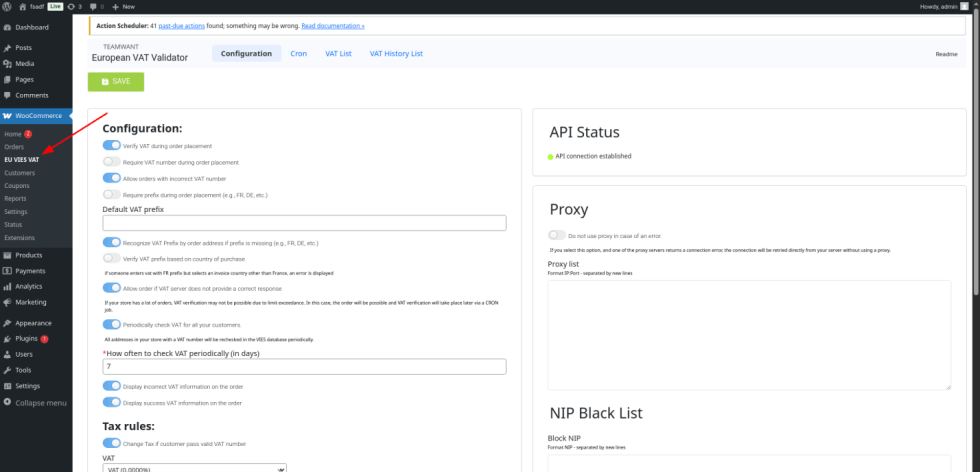
Task: Click the Appearance paintbrush icon
Action: point(8,323)
